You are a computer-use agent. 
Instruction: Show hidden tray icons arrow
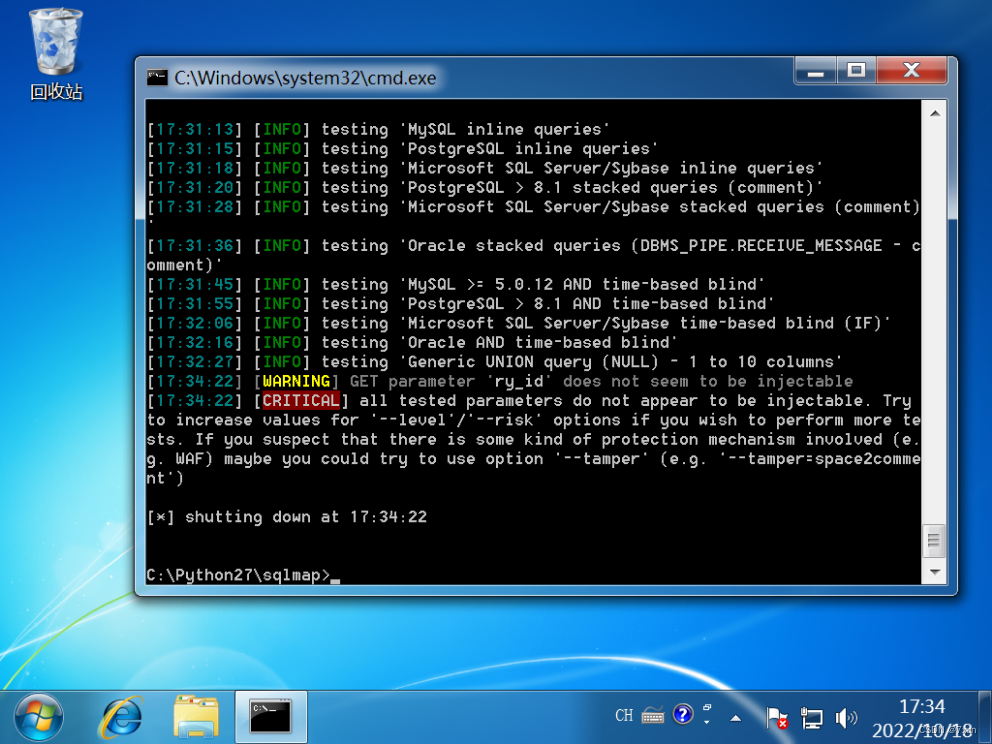pyautogui.click(x=735, y=717)
